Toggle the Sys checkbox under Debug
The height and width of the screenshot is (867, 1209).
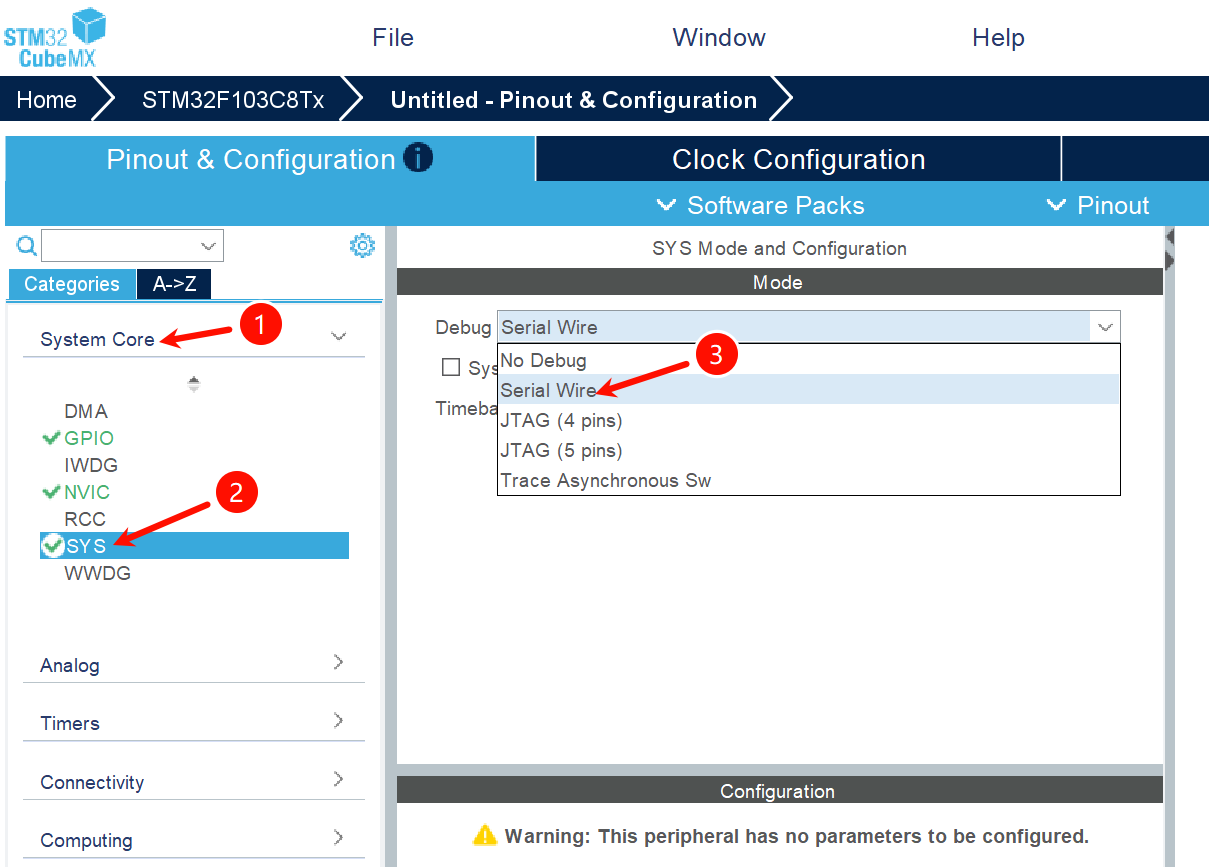click(x=451, y=367)
